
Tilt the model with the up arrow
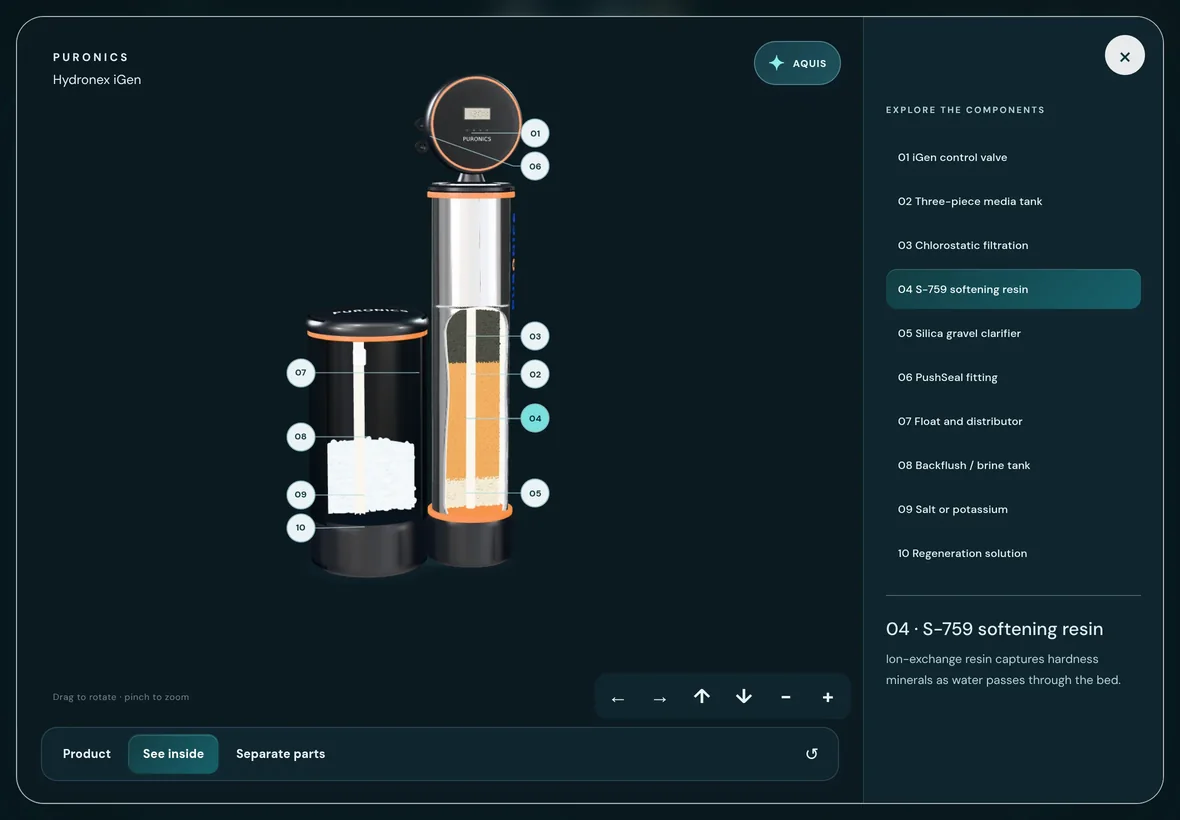pyautogui.click(x=701, y=697)
